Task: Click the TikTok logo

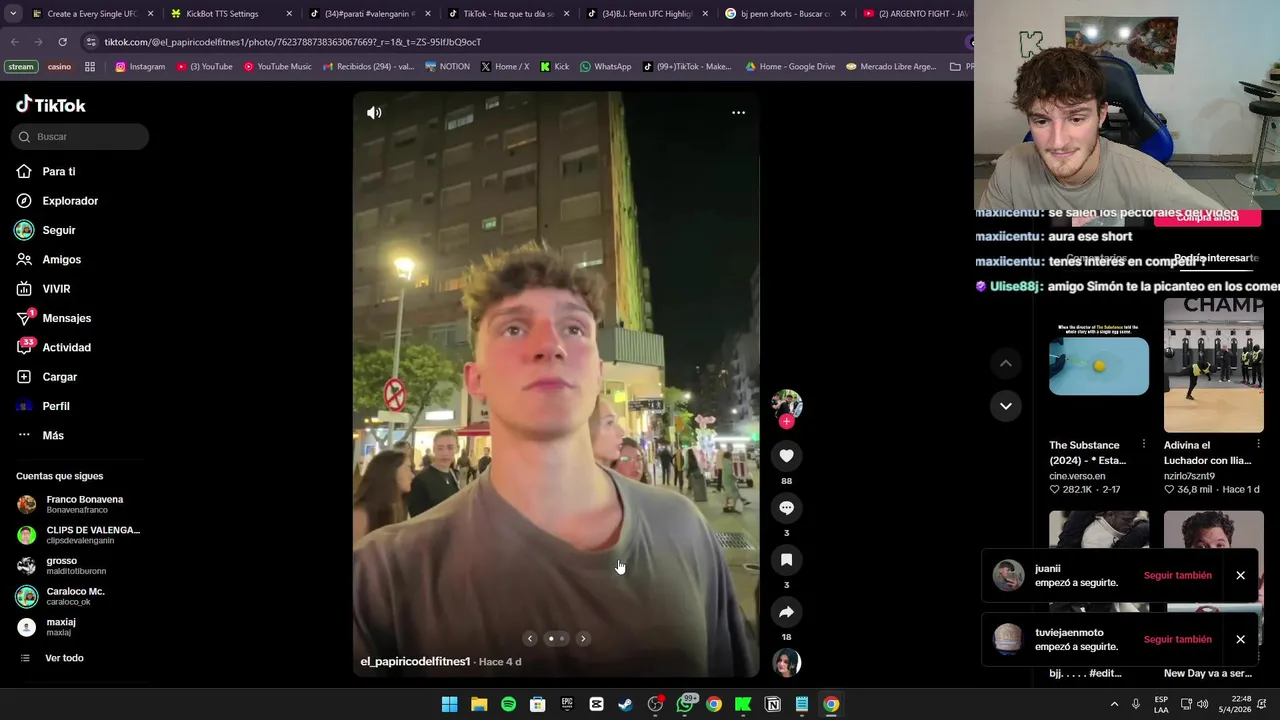Action: point(51,105)
